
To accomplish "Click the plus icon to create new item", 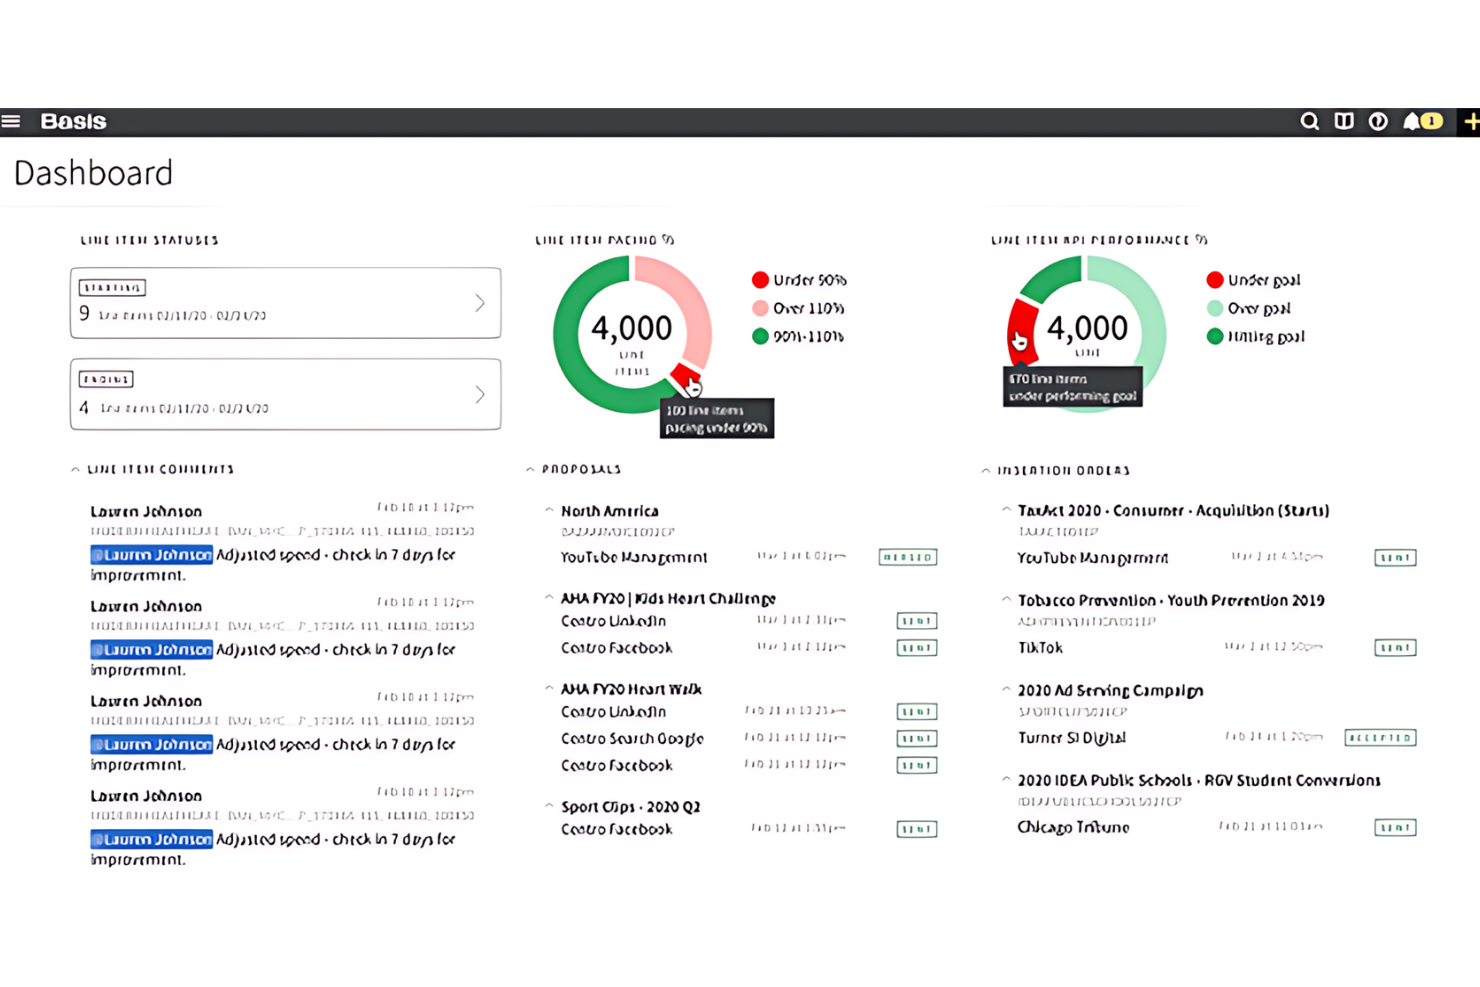I will coord(1471,121).
